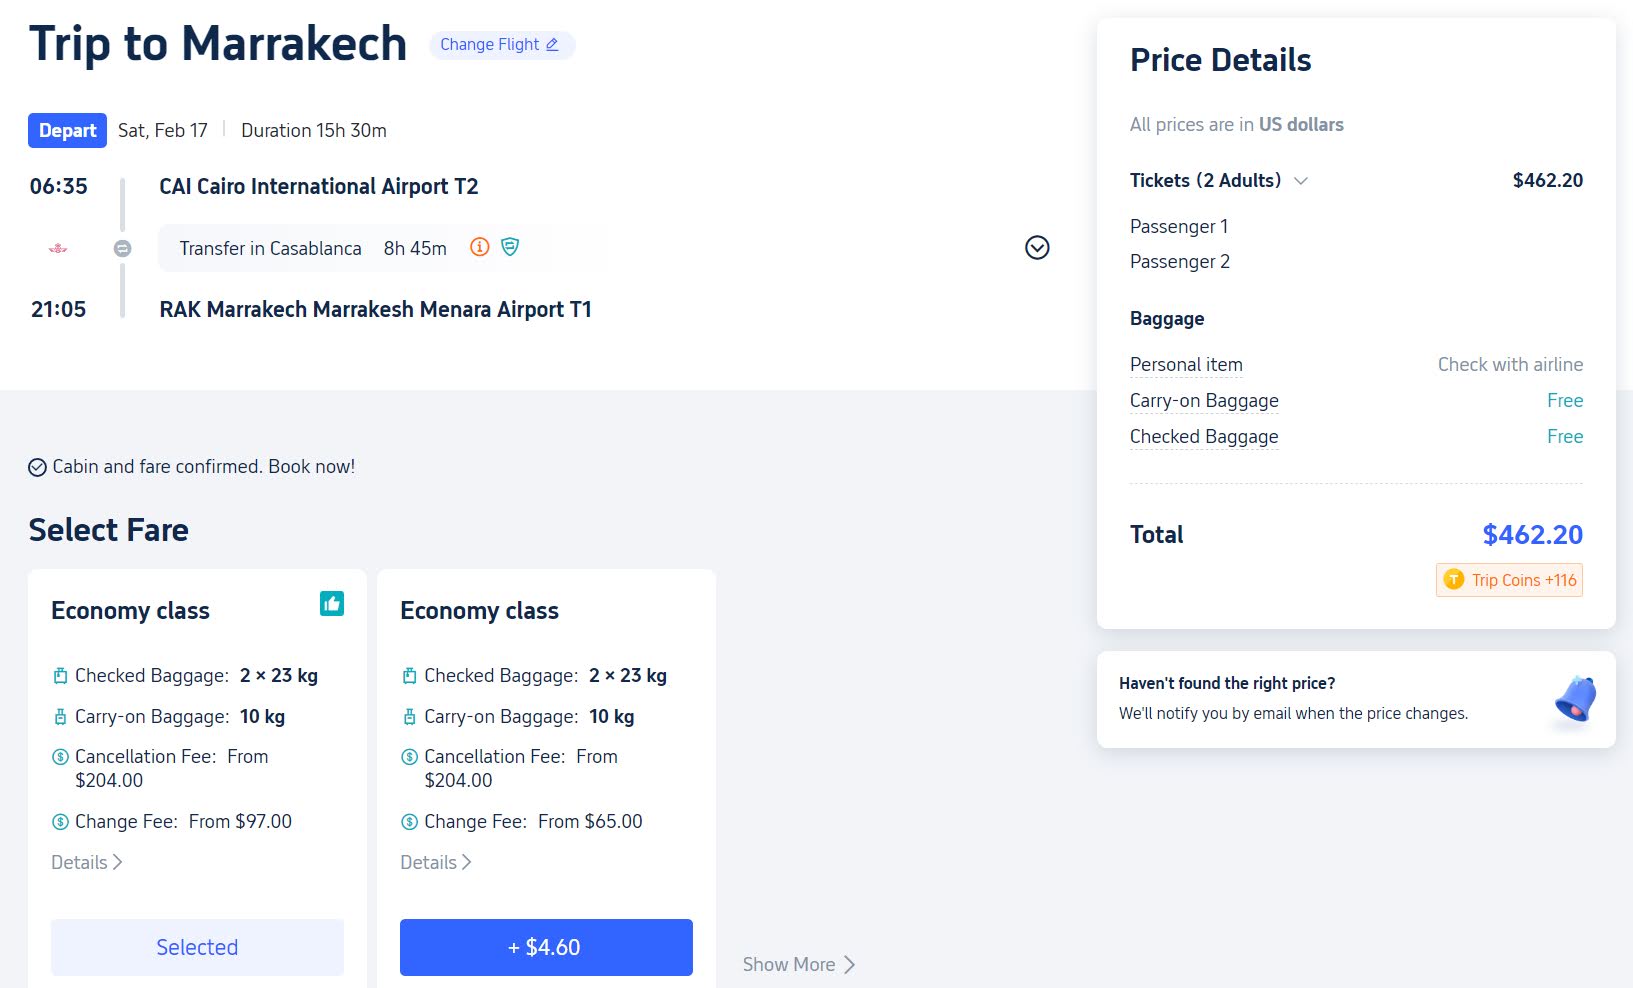This screenshot has height=988, width=1633.
Task: Click the Trip Coins coin icon
Action: [x=1453, y=579]
